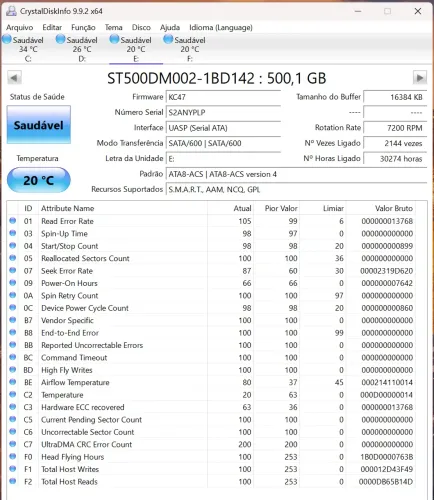
Task: Select the Seek Error Rate attribute name
Action: [67, 271]
